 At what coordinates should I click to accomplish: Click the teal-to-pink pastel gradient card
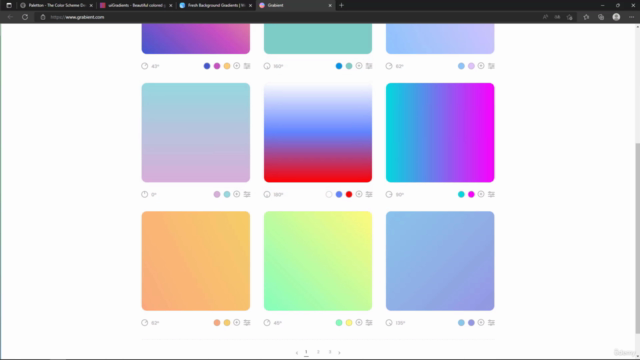point(196,133)
